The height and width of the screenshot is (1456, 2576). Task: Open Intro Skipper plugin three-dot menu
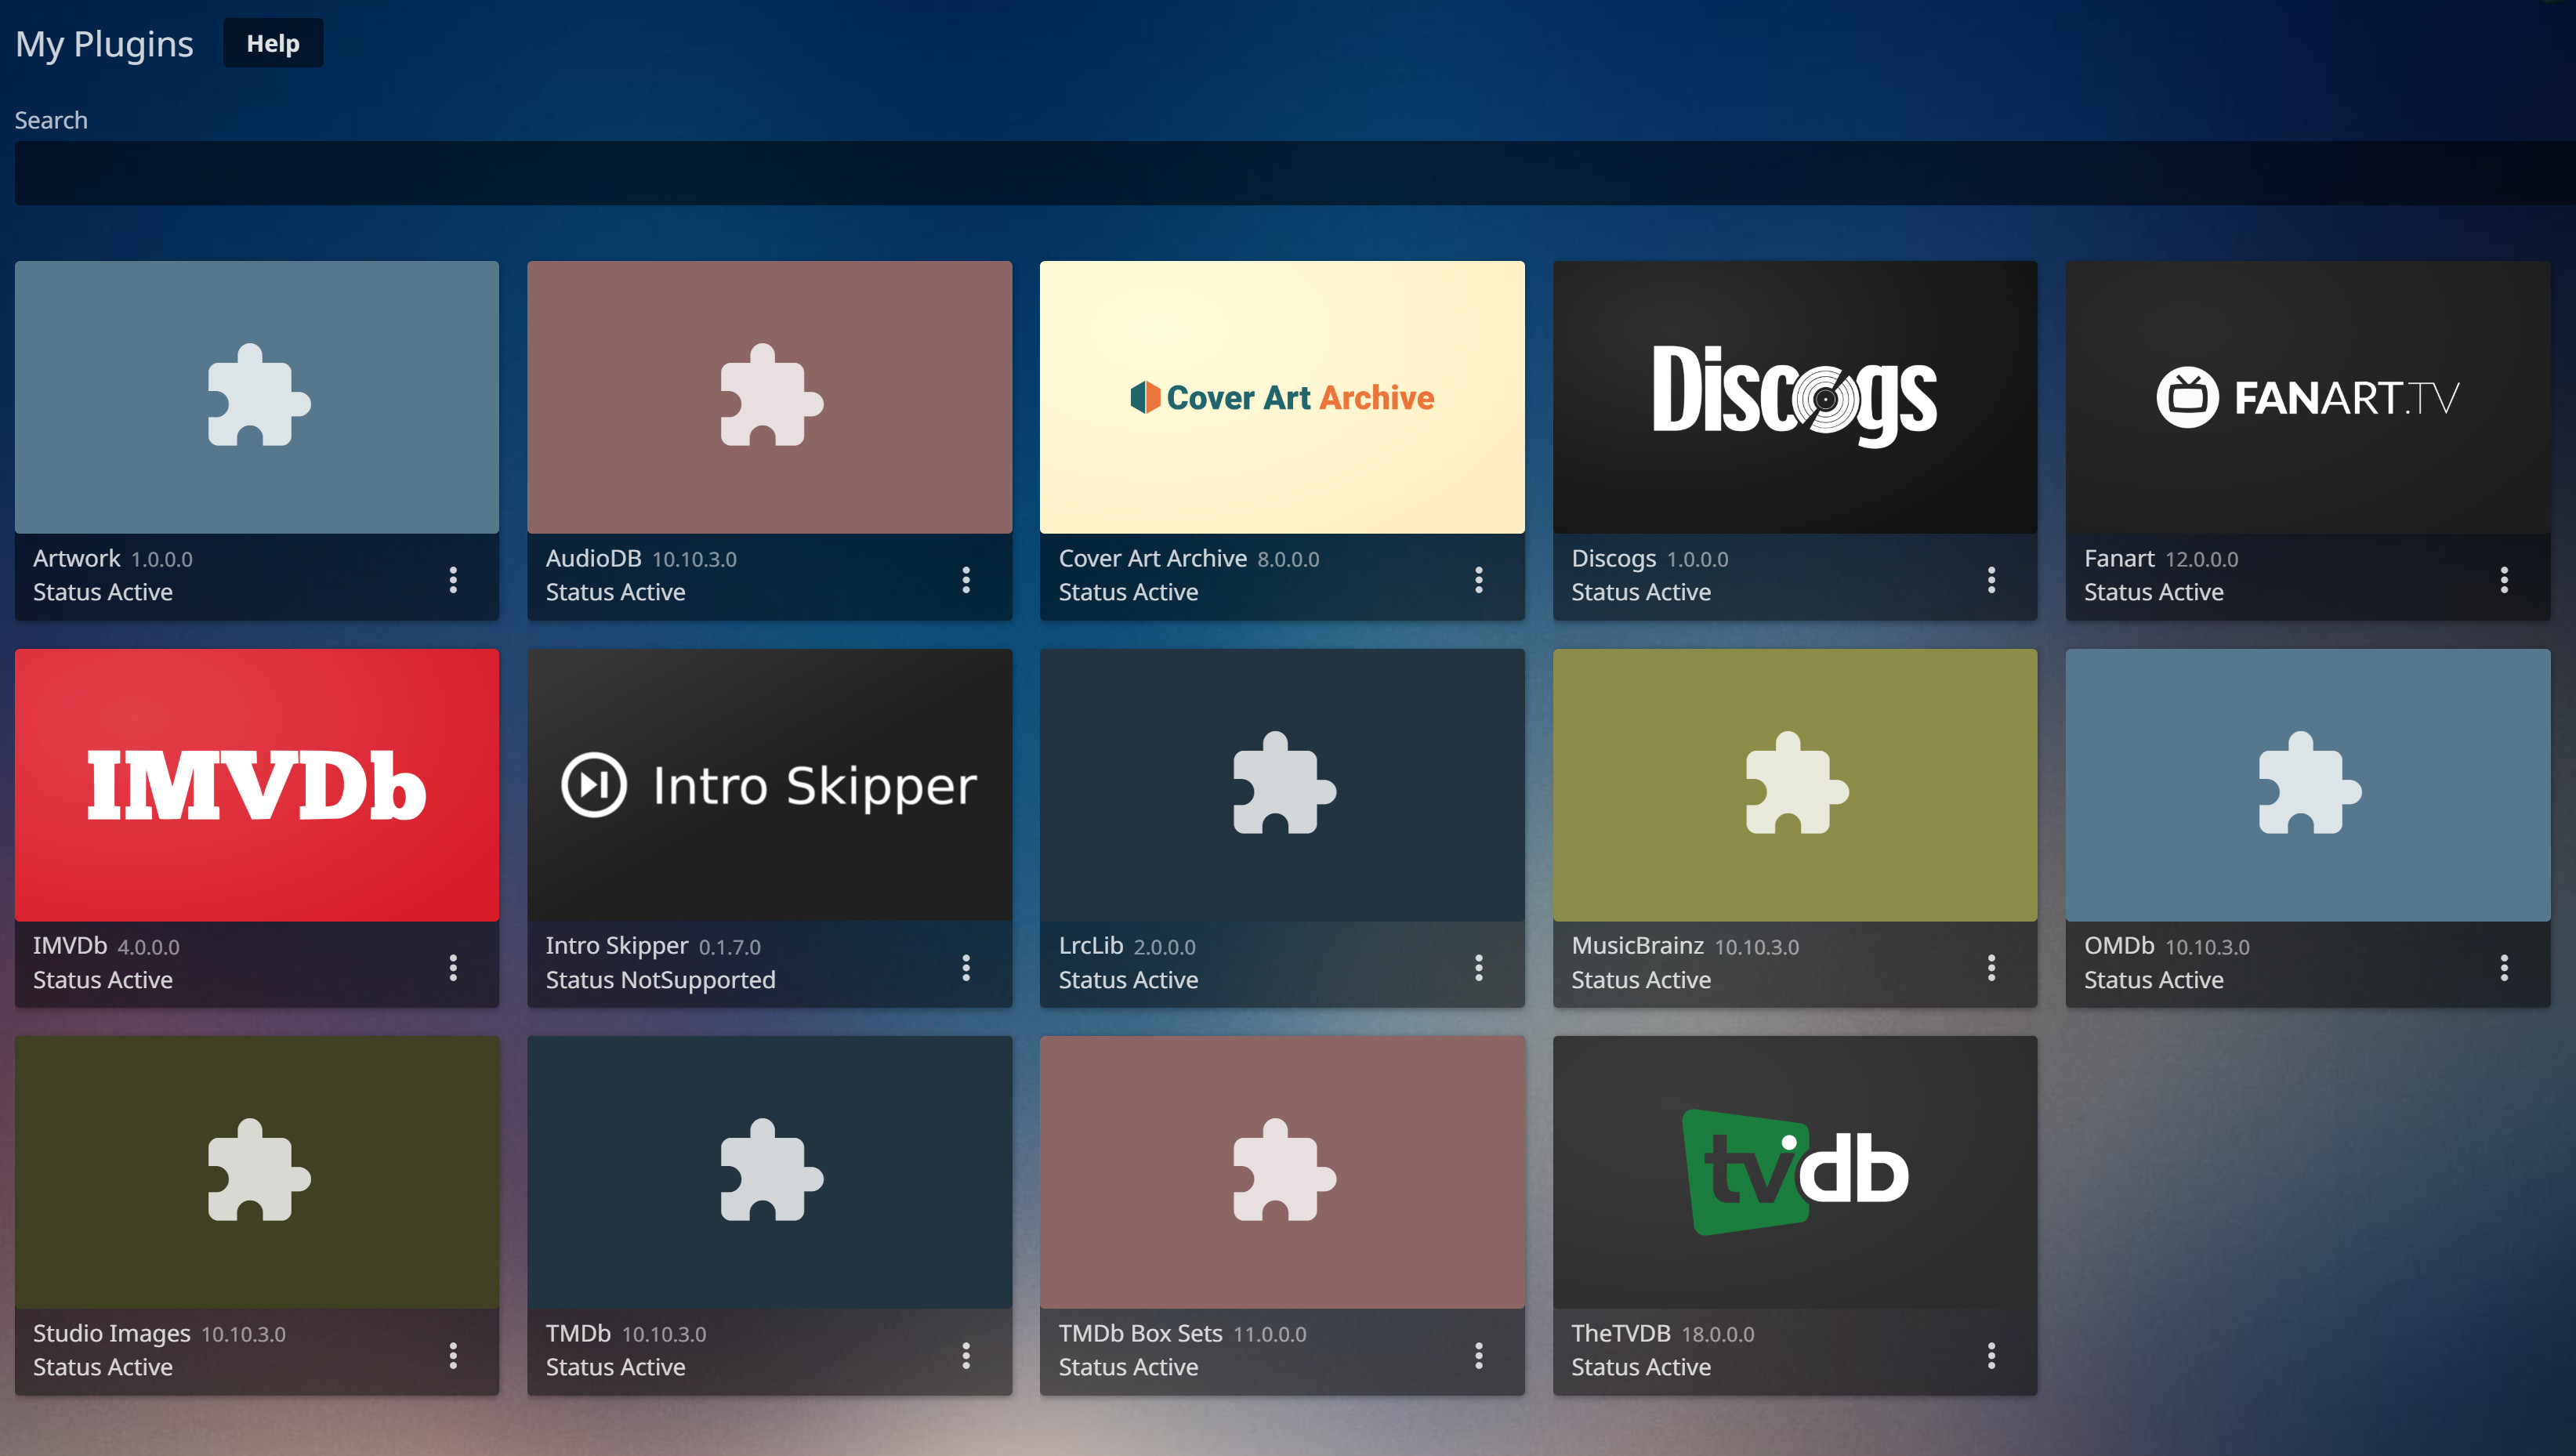[x=966, y=967]
